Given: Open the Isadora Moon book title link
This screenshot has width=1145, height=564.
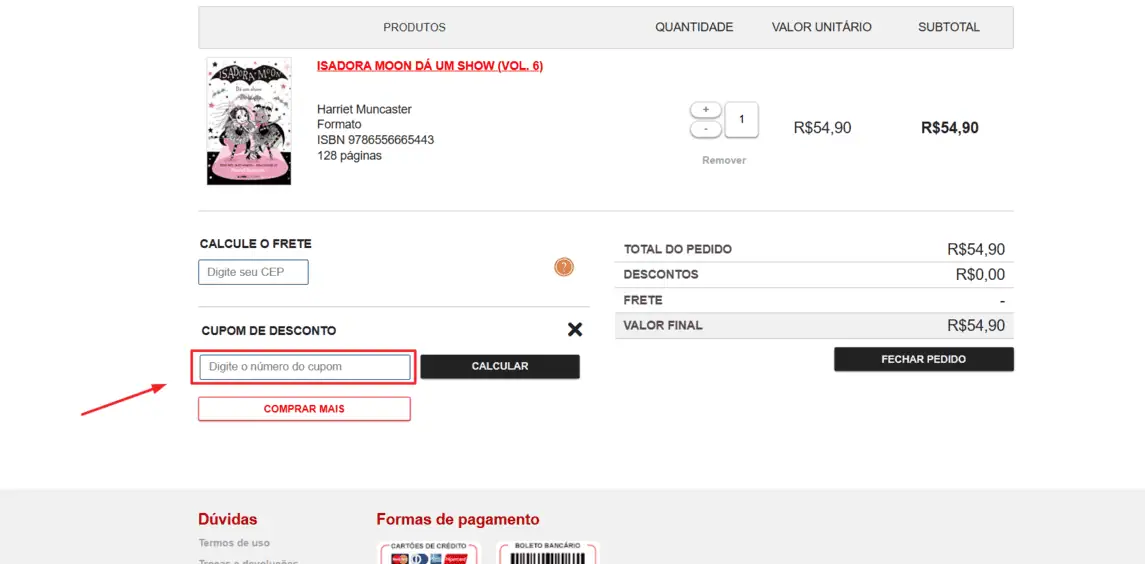Looking at the screenshot, I should click(429, 66).
